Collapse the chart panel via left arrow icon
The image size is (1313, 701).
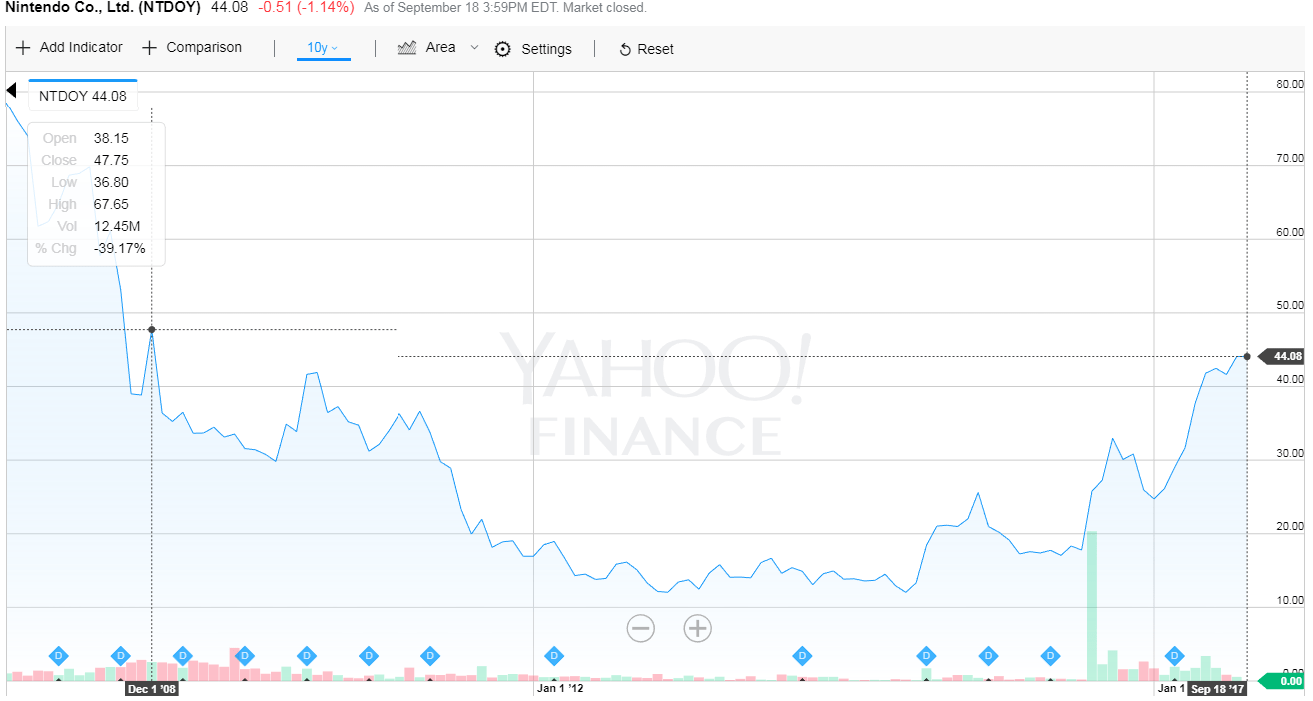tap(10, 89)
